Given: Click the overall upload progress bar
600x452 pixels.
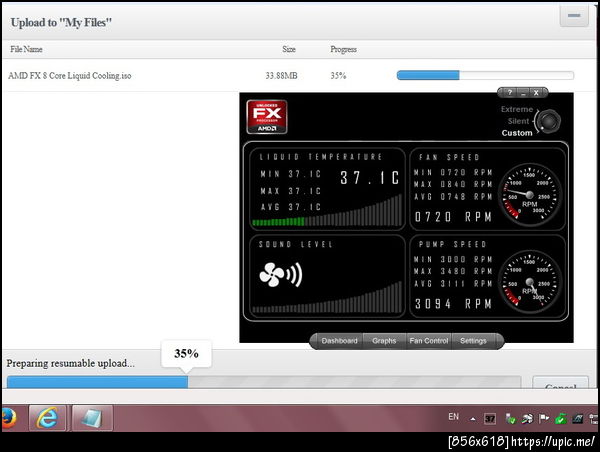Looking at the screenshot, I should (x=264, y=382).
